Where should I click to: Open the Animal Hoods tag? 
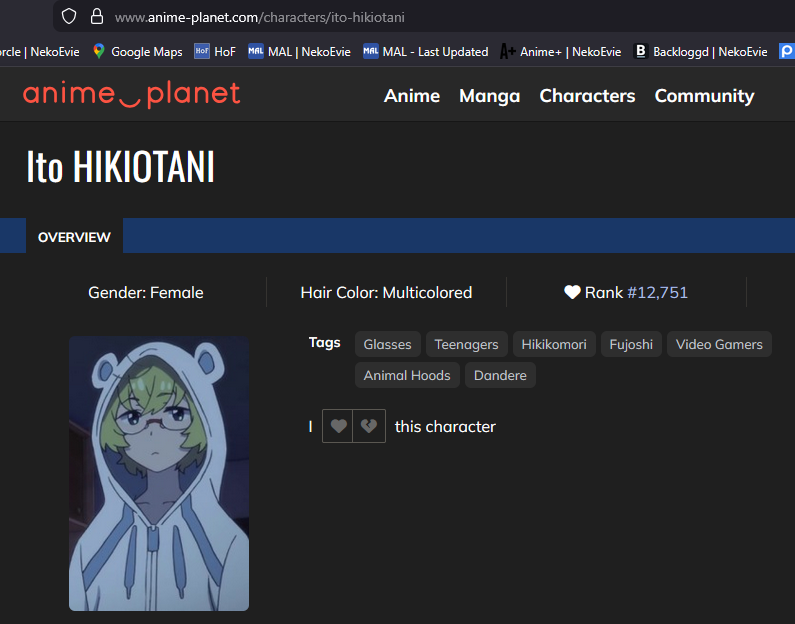[x=407, y=375]
